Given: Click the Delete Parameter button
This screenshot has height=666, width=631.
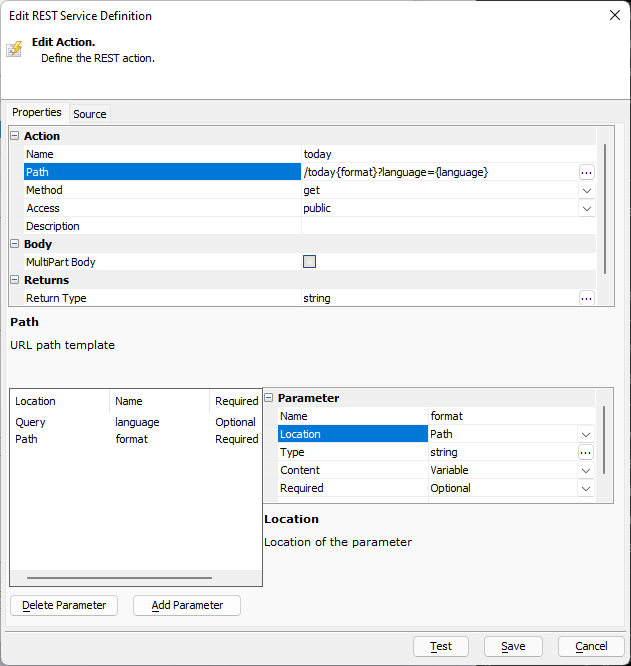Looking at the screenshot, I should [64, 605].
